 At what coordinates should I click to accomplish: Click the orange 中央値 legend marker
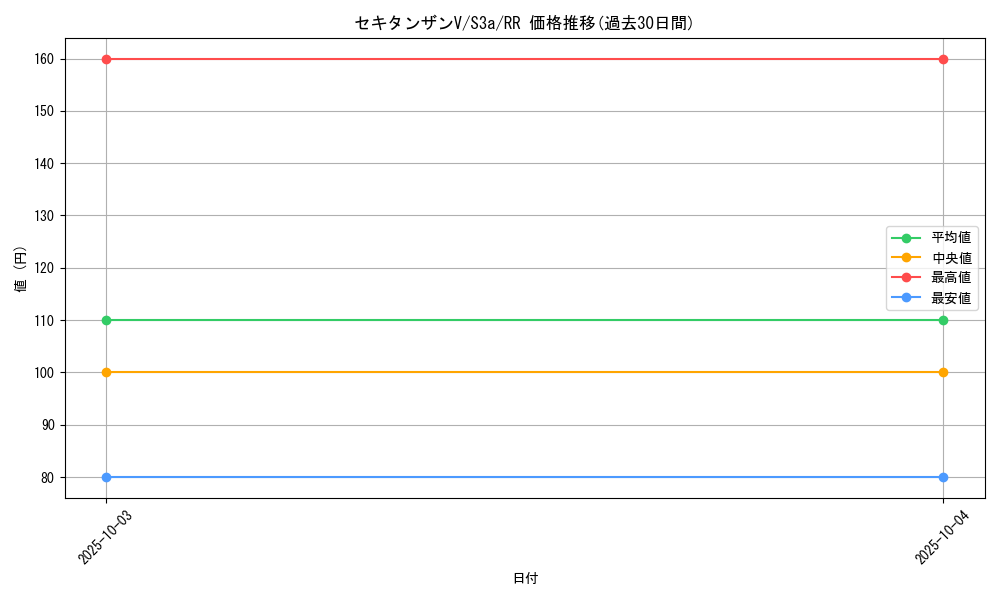(907, 258)
